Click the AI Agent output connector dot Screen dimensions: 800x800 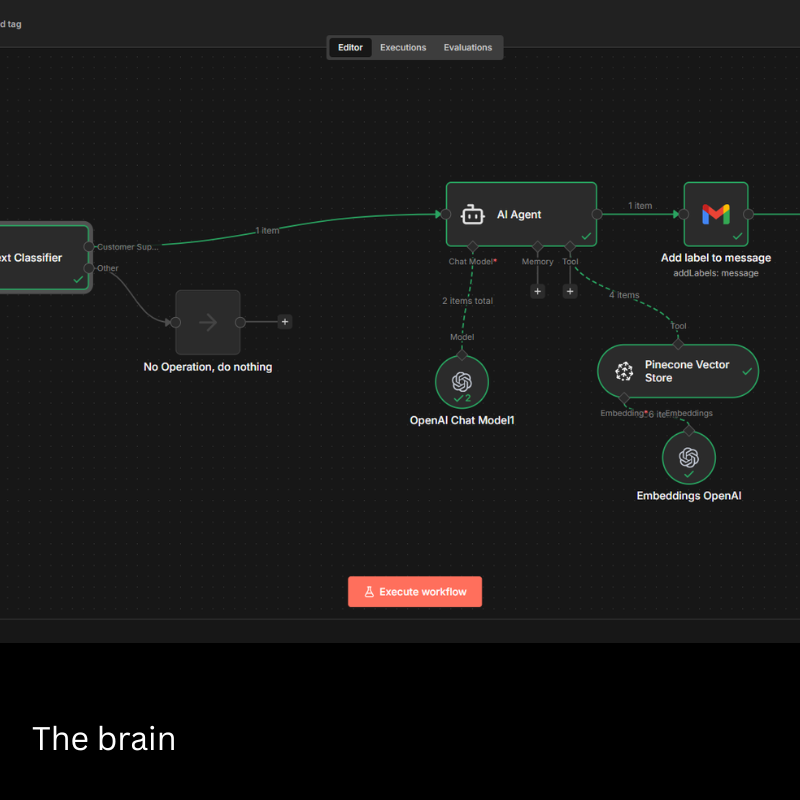coord(597,214)
